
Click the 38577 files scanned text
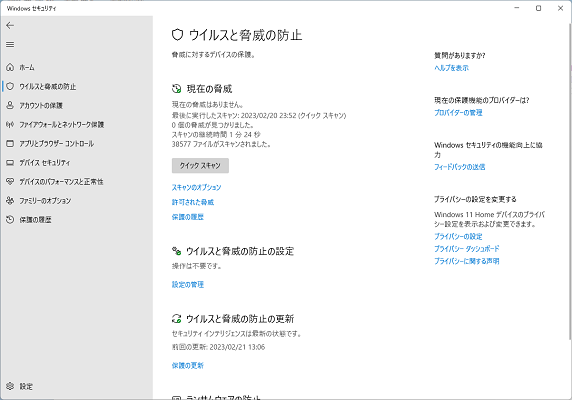[221, 144]
